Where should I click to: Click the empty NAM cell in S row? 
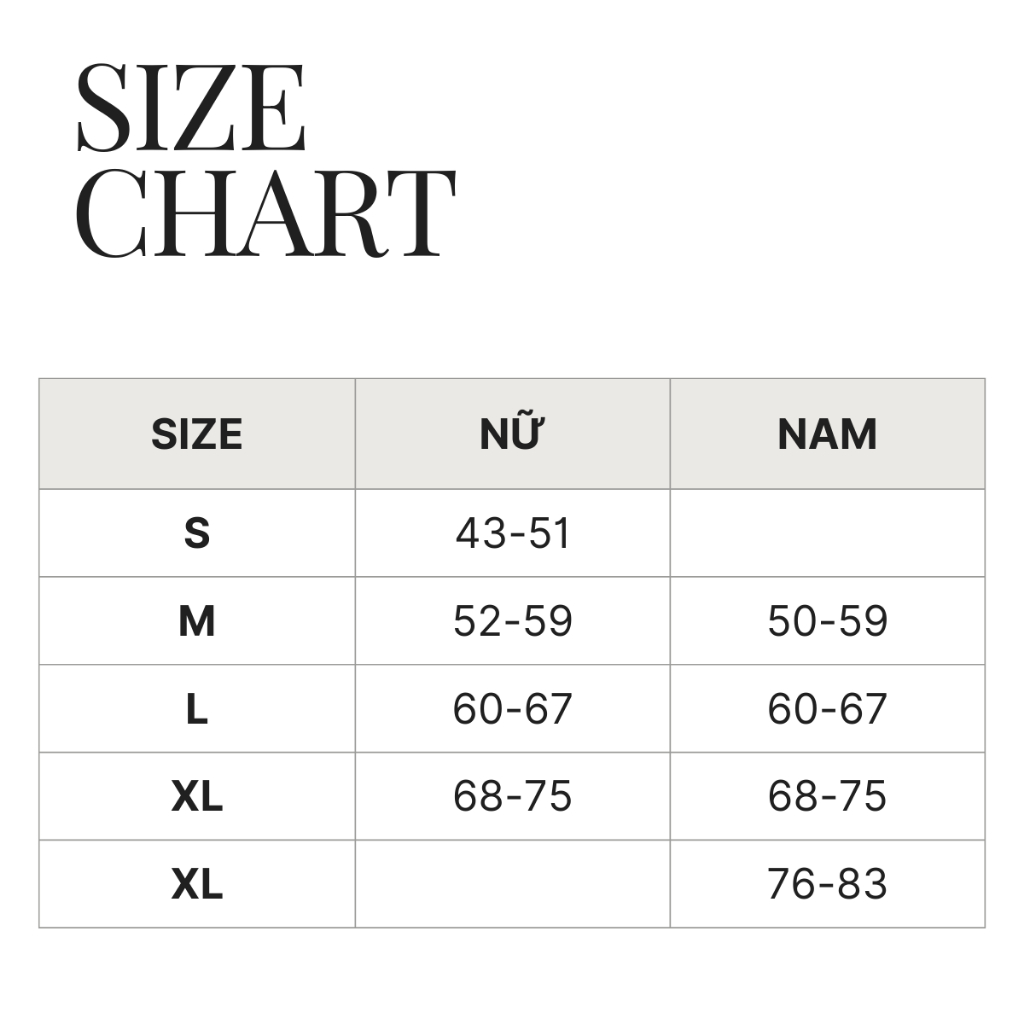[x=827, y=533]
